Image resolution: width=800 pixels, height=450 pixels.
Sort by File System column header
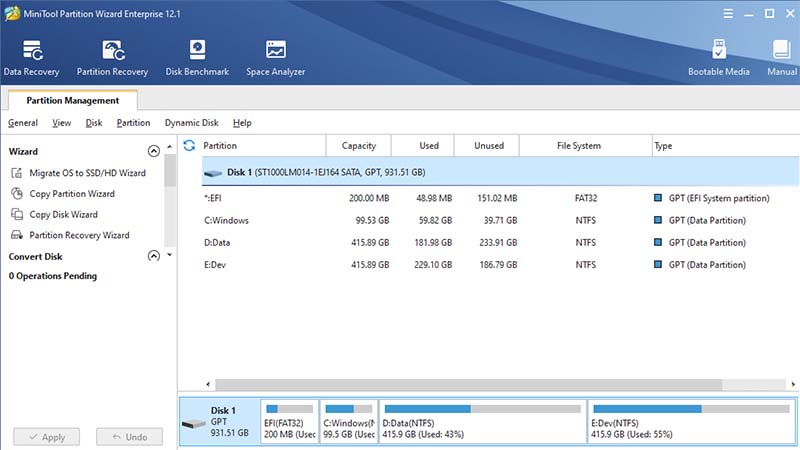pyautogui.click(x=579, y=145)
